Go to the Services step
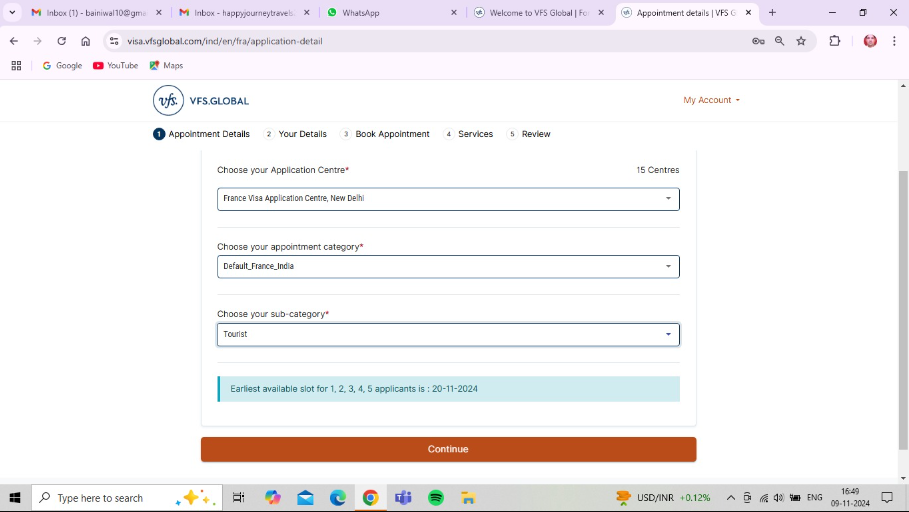This screenshot has height=512, width=909. pos(468,134)
